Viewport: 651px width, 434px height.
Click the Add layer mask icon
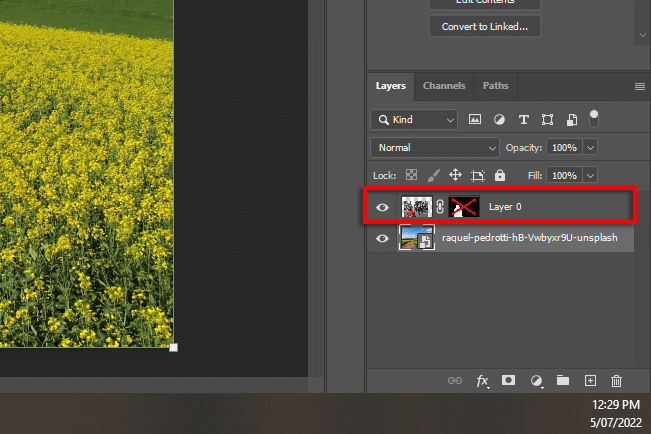pyautogui.click(x=509, y=381)
